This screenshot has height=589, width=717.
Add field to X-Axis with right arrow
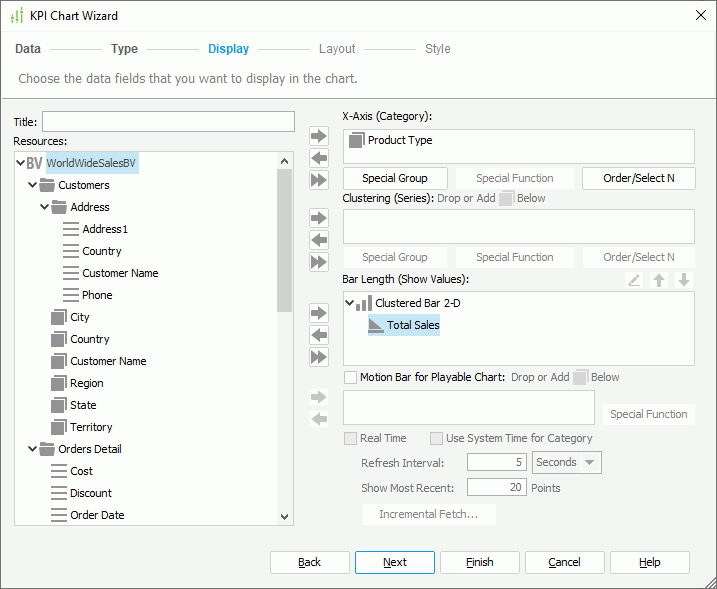pos(319,136)
